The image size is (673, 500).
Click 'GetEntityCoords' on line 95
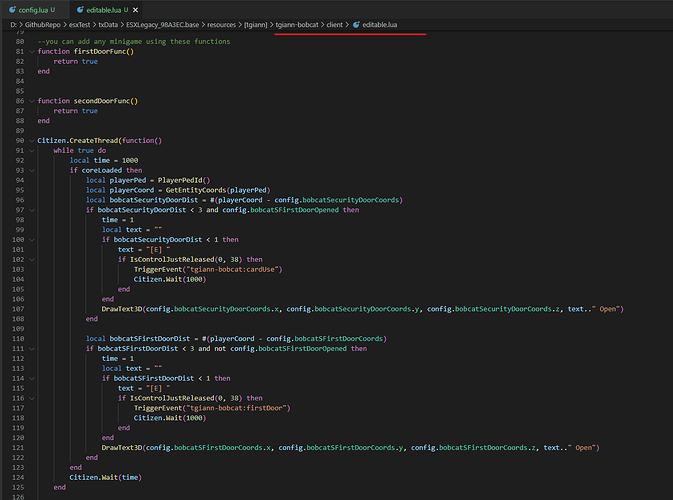[196, 190]
